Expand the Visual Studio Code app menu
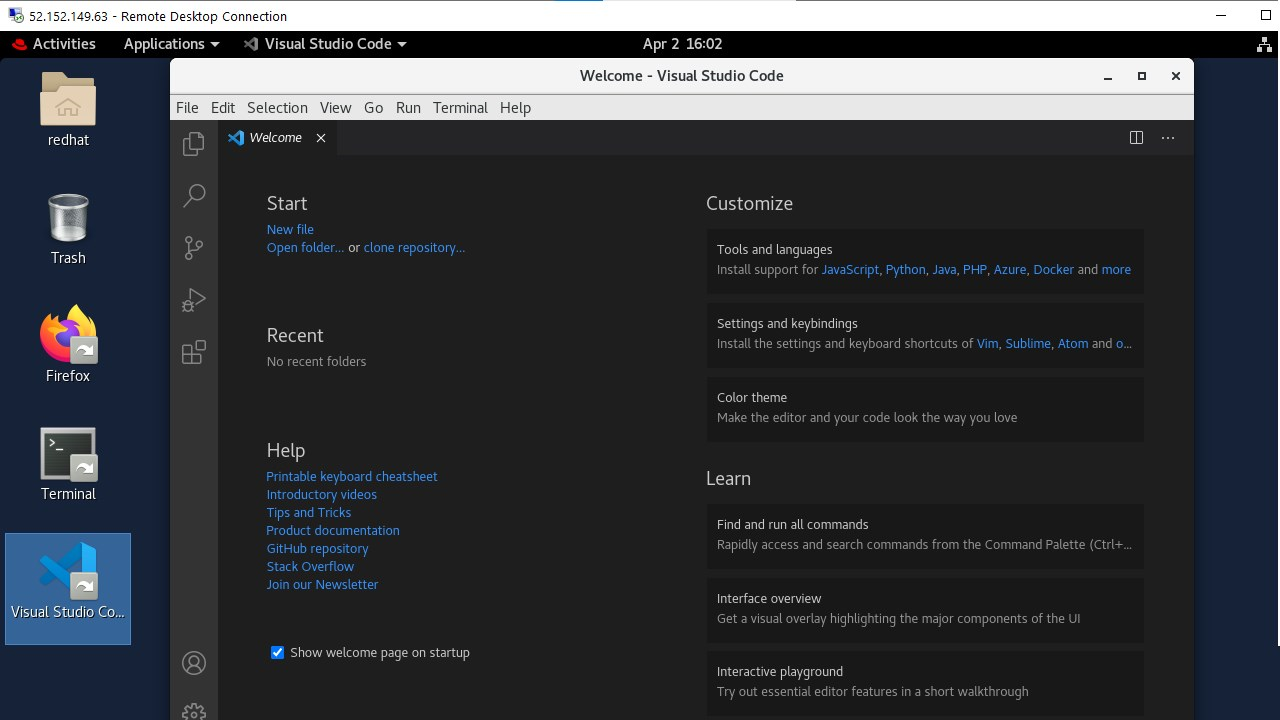The image size is (1280, 720). (x=325, y=44)
